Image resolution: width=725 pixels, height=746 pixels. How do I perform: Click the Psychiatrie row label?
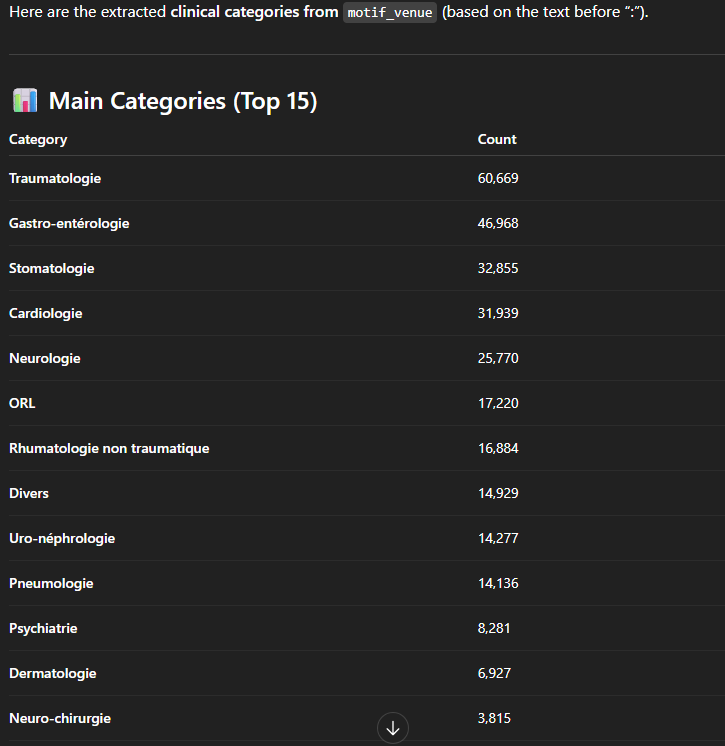click(43, 628)
